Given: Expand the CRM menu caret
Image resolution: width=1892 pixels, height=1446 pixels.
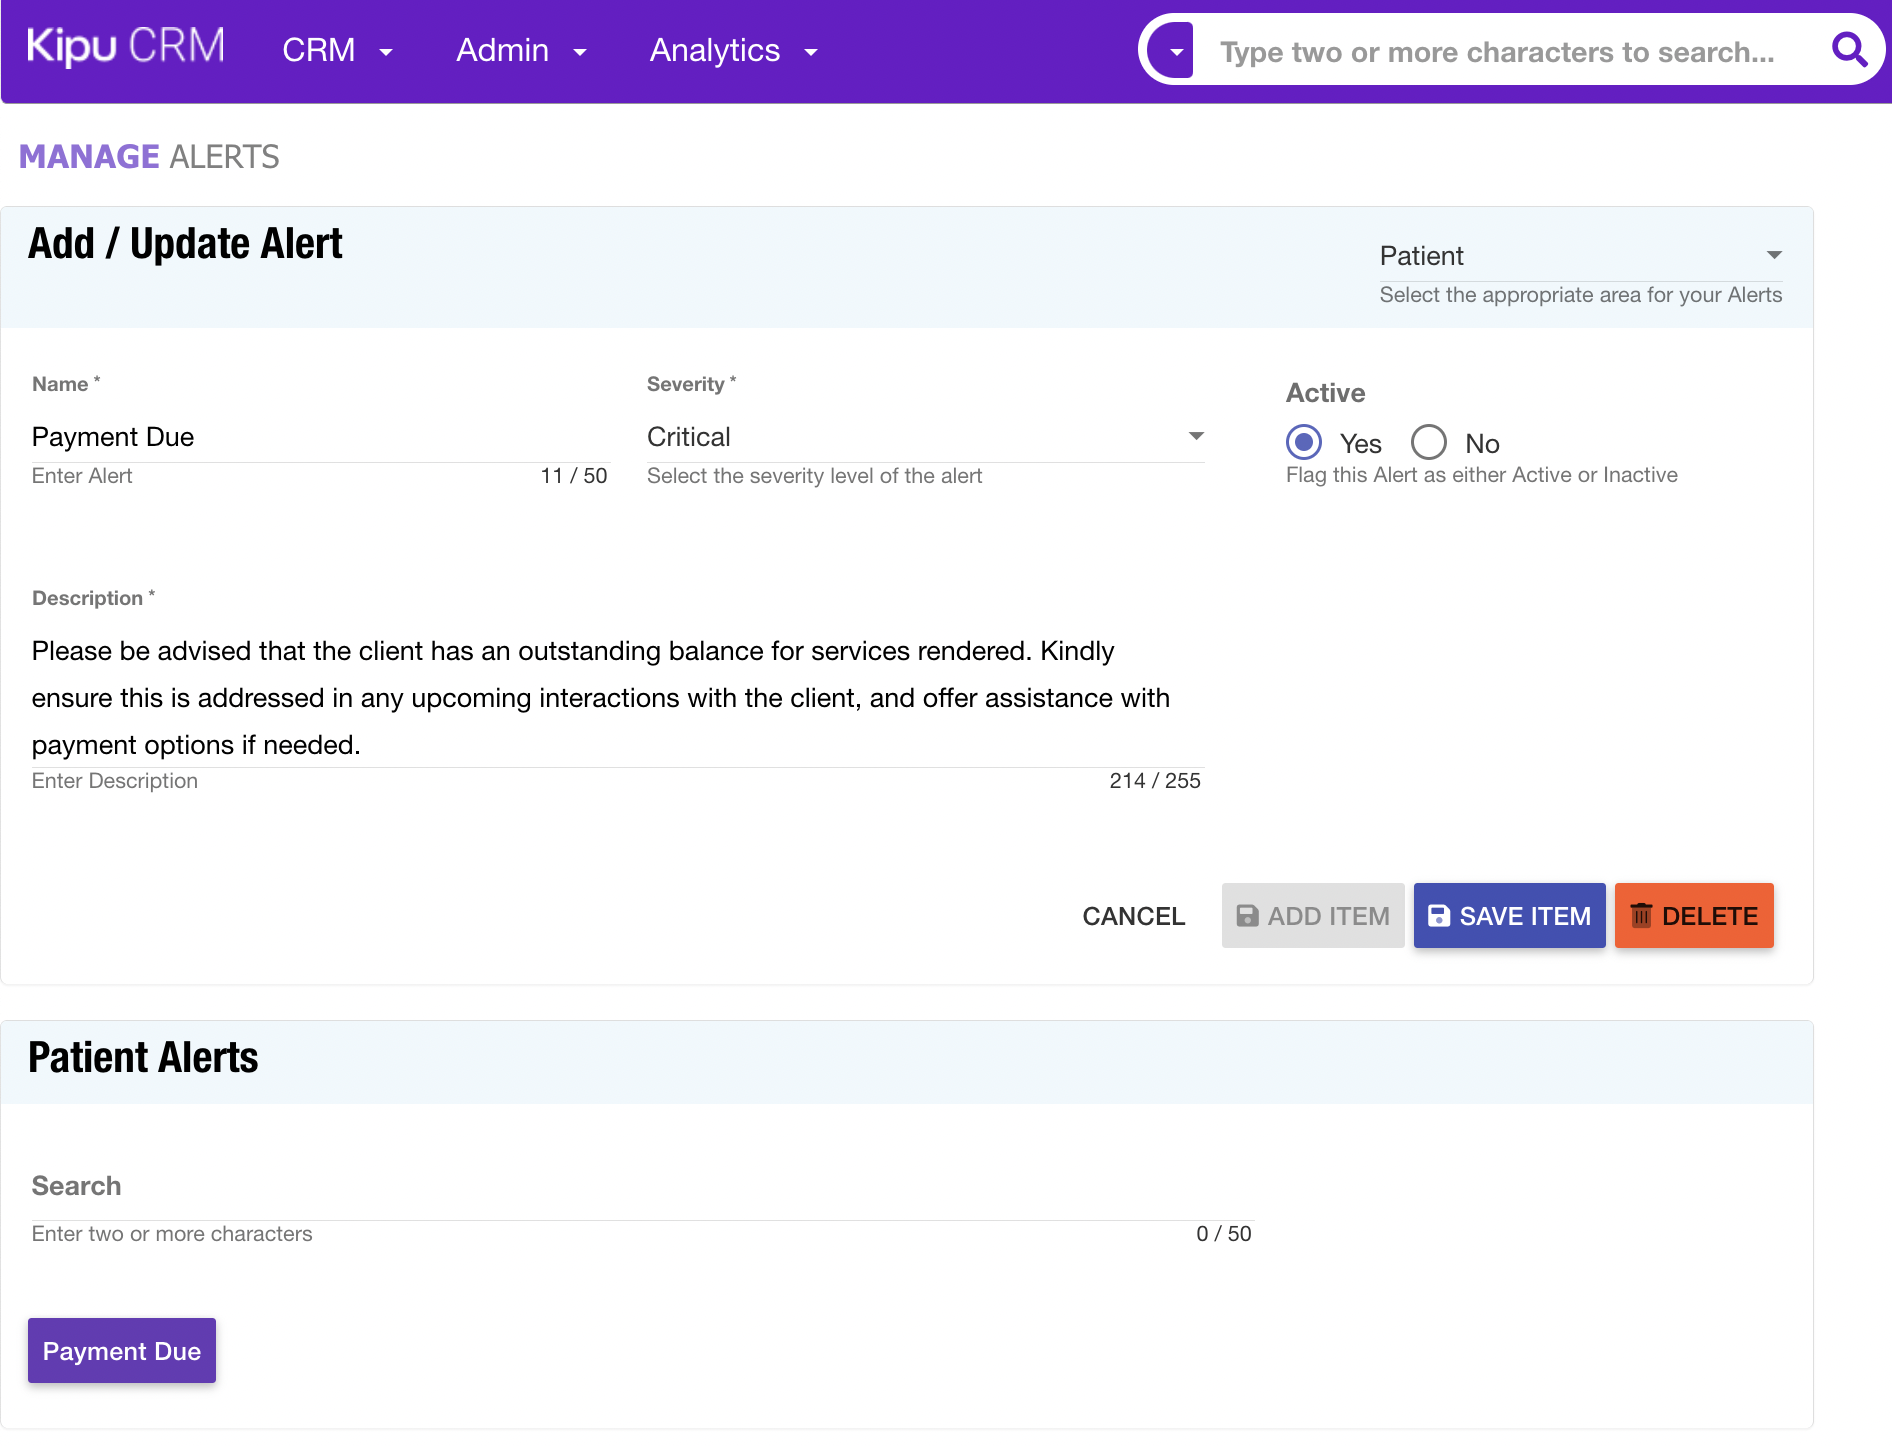Looking at the screenshot, I should [386, 52].
